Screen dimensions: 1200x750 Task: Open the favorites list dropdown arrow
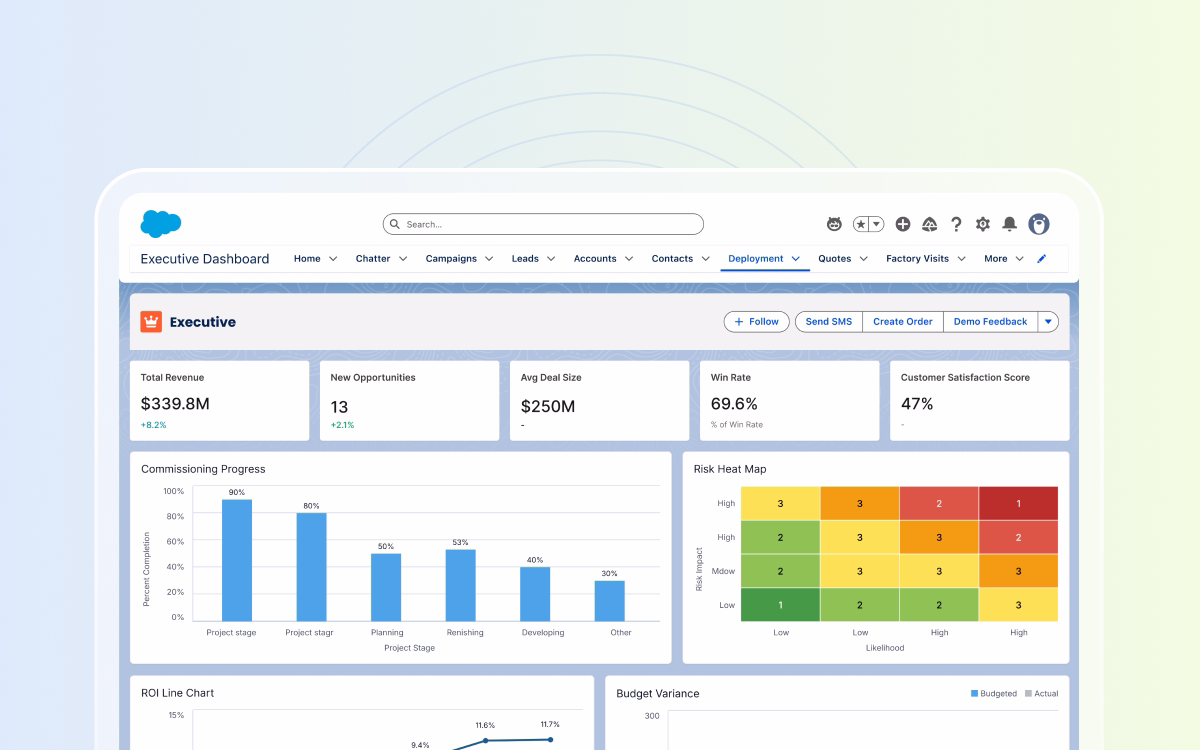coord(877,224)
